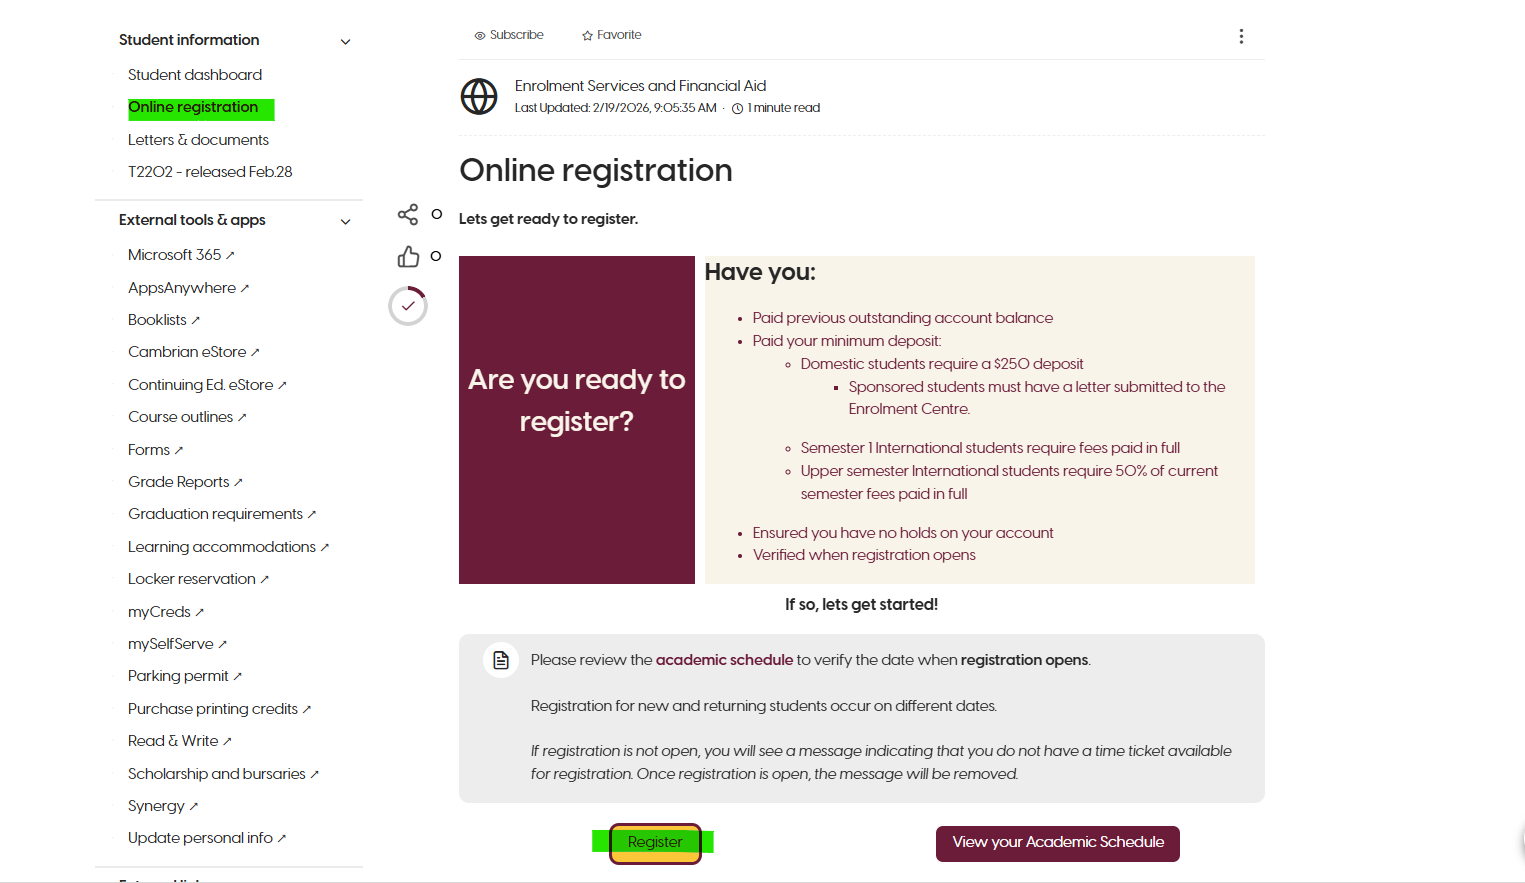Screen dimensions: 1525x883
Task: Open the academic schedule link
Action: click(x=724, y=660)
